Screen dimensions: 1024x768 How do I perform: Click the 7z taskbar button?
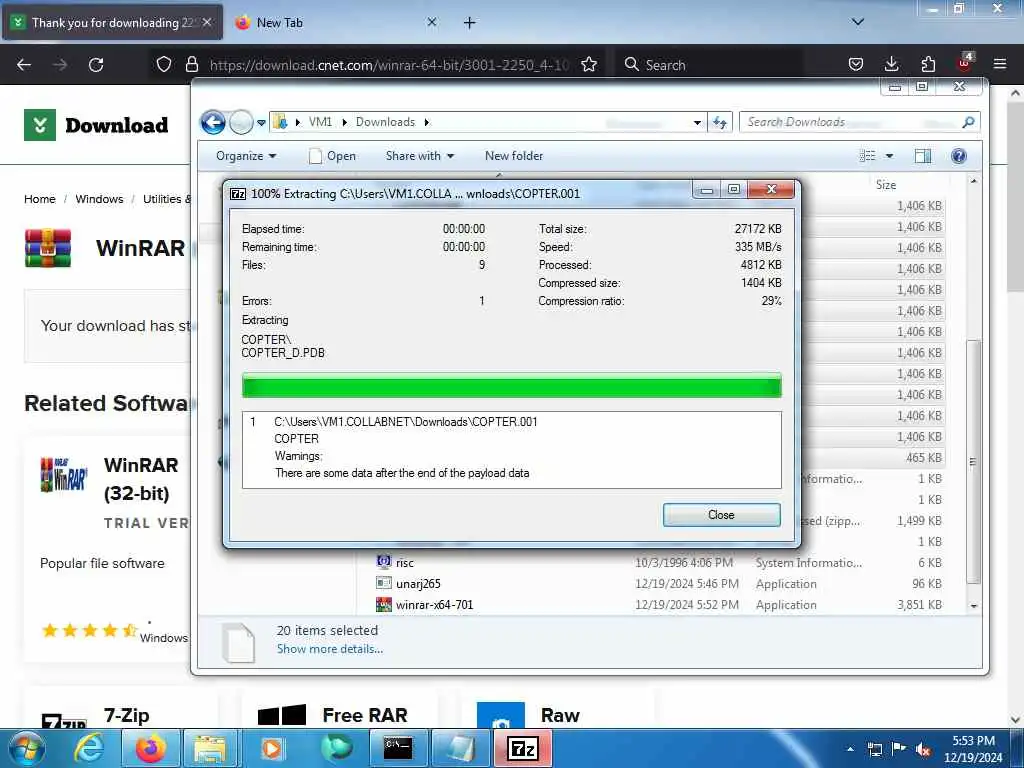click(x=523, y=748)
